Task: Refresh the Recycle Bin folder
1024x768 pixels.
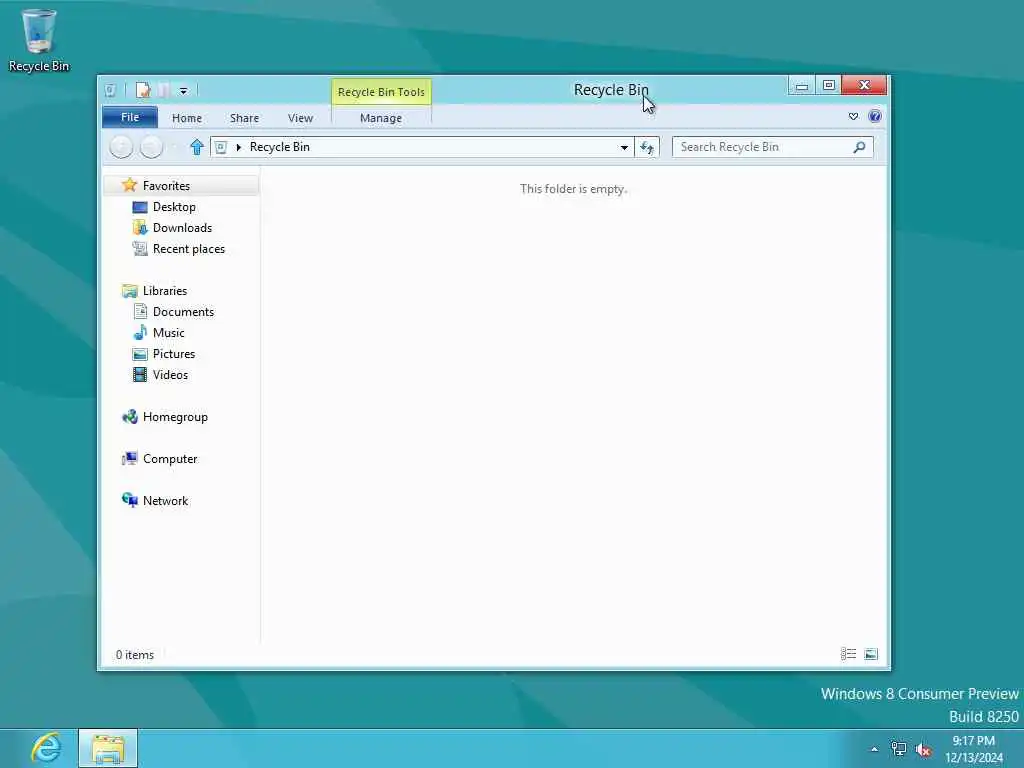Action: point(647,148)
